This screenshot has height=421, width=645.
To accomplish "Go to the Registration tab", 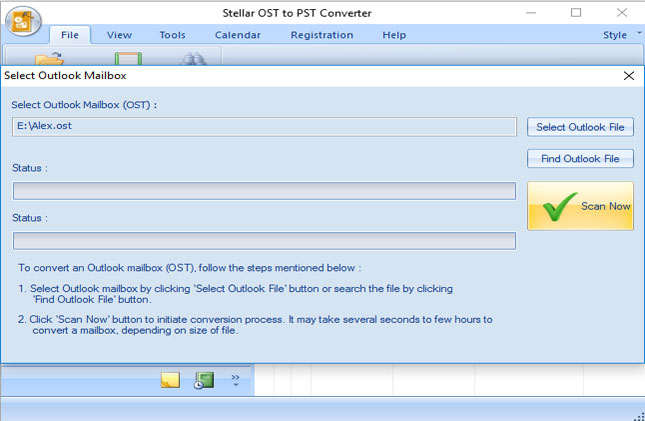I will (x=321, y=35).
